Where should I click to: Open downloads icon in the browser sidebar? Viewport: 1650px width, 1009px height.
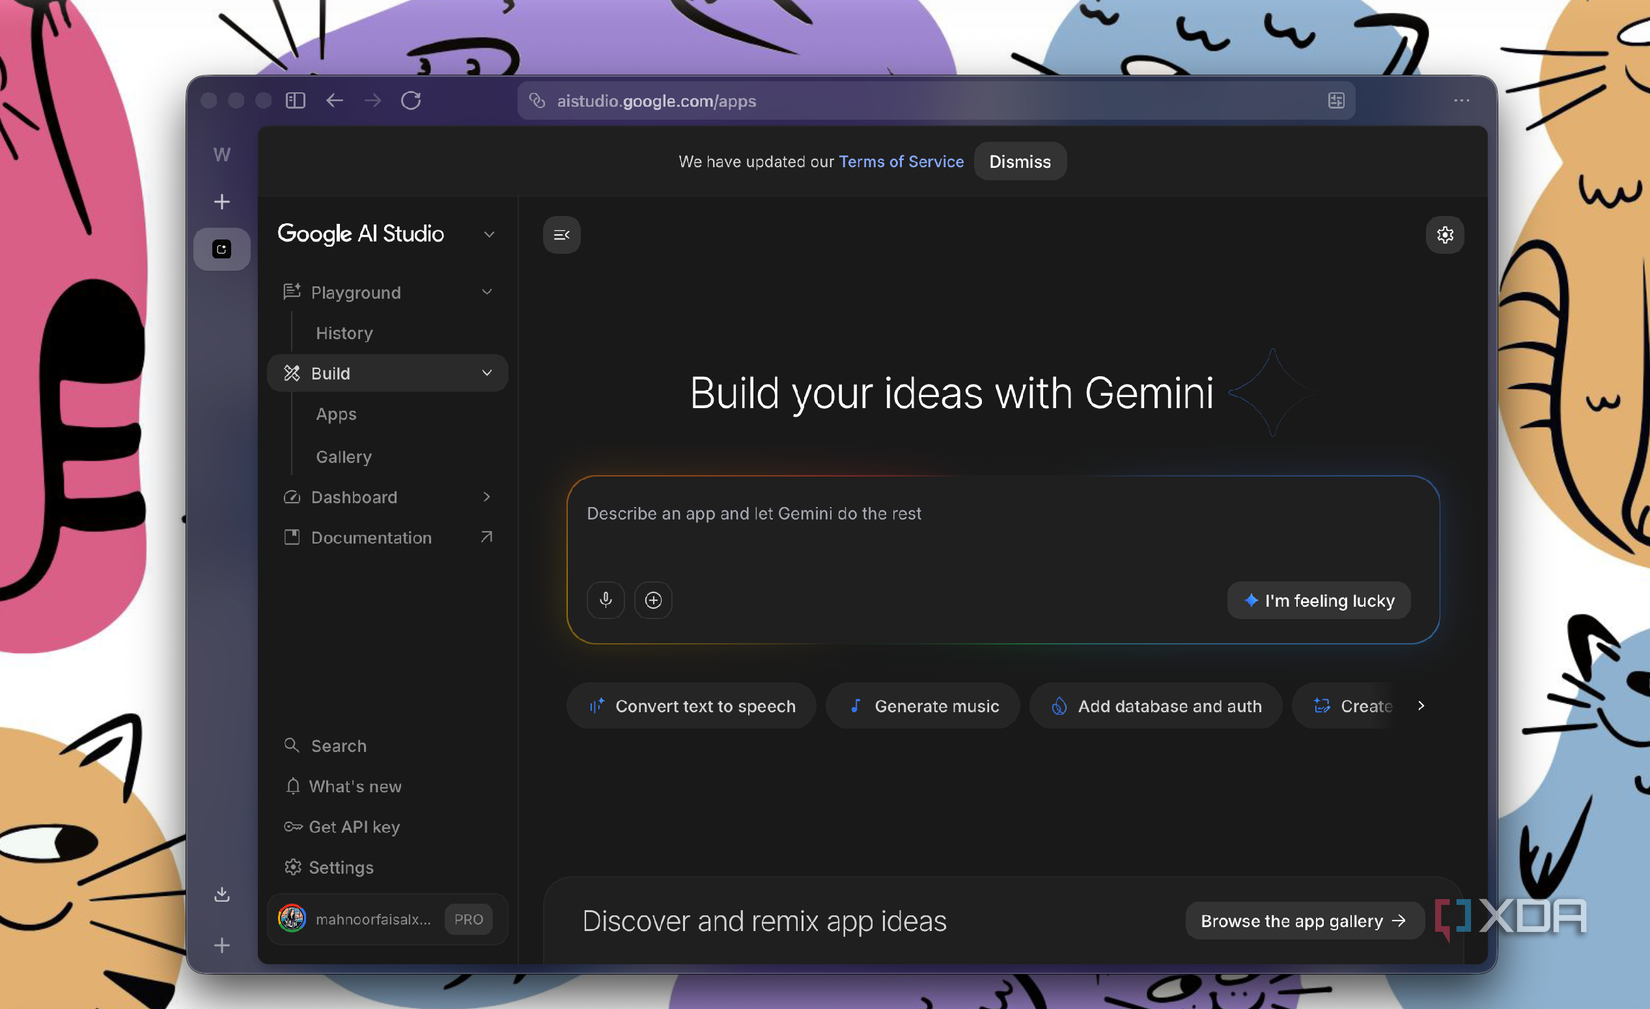tap(222, 894)
